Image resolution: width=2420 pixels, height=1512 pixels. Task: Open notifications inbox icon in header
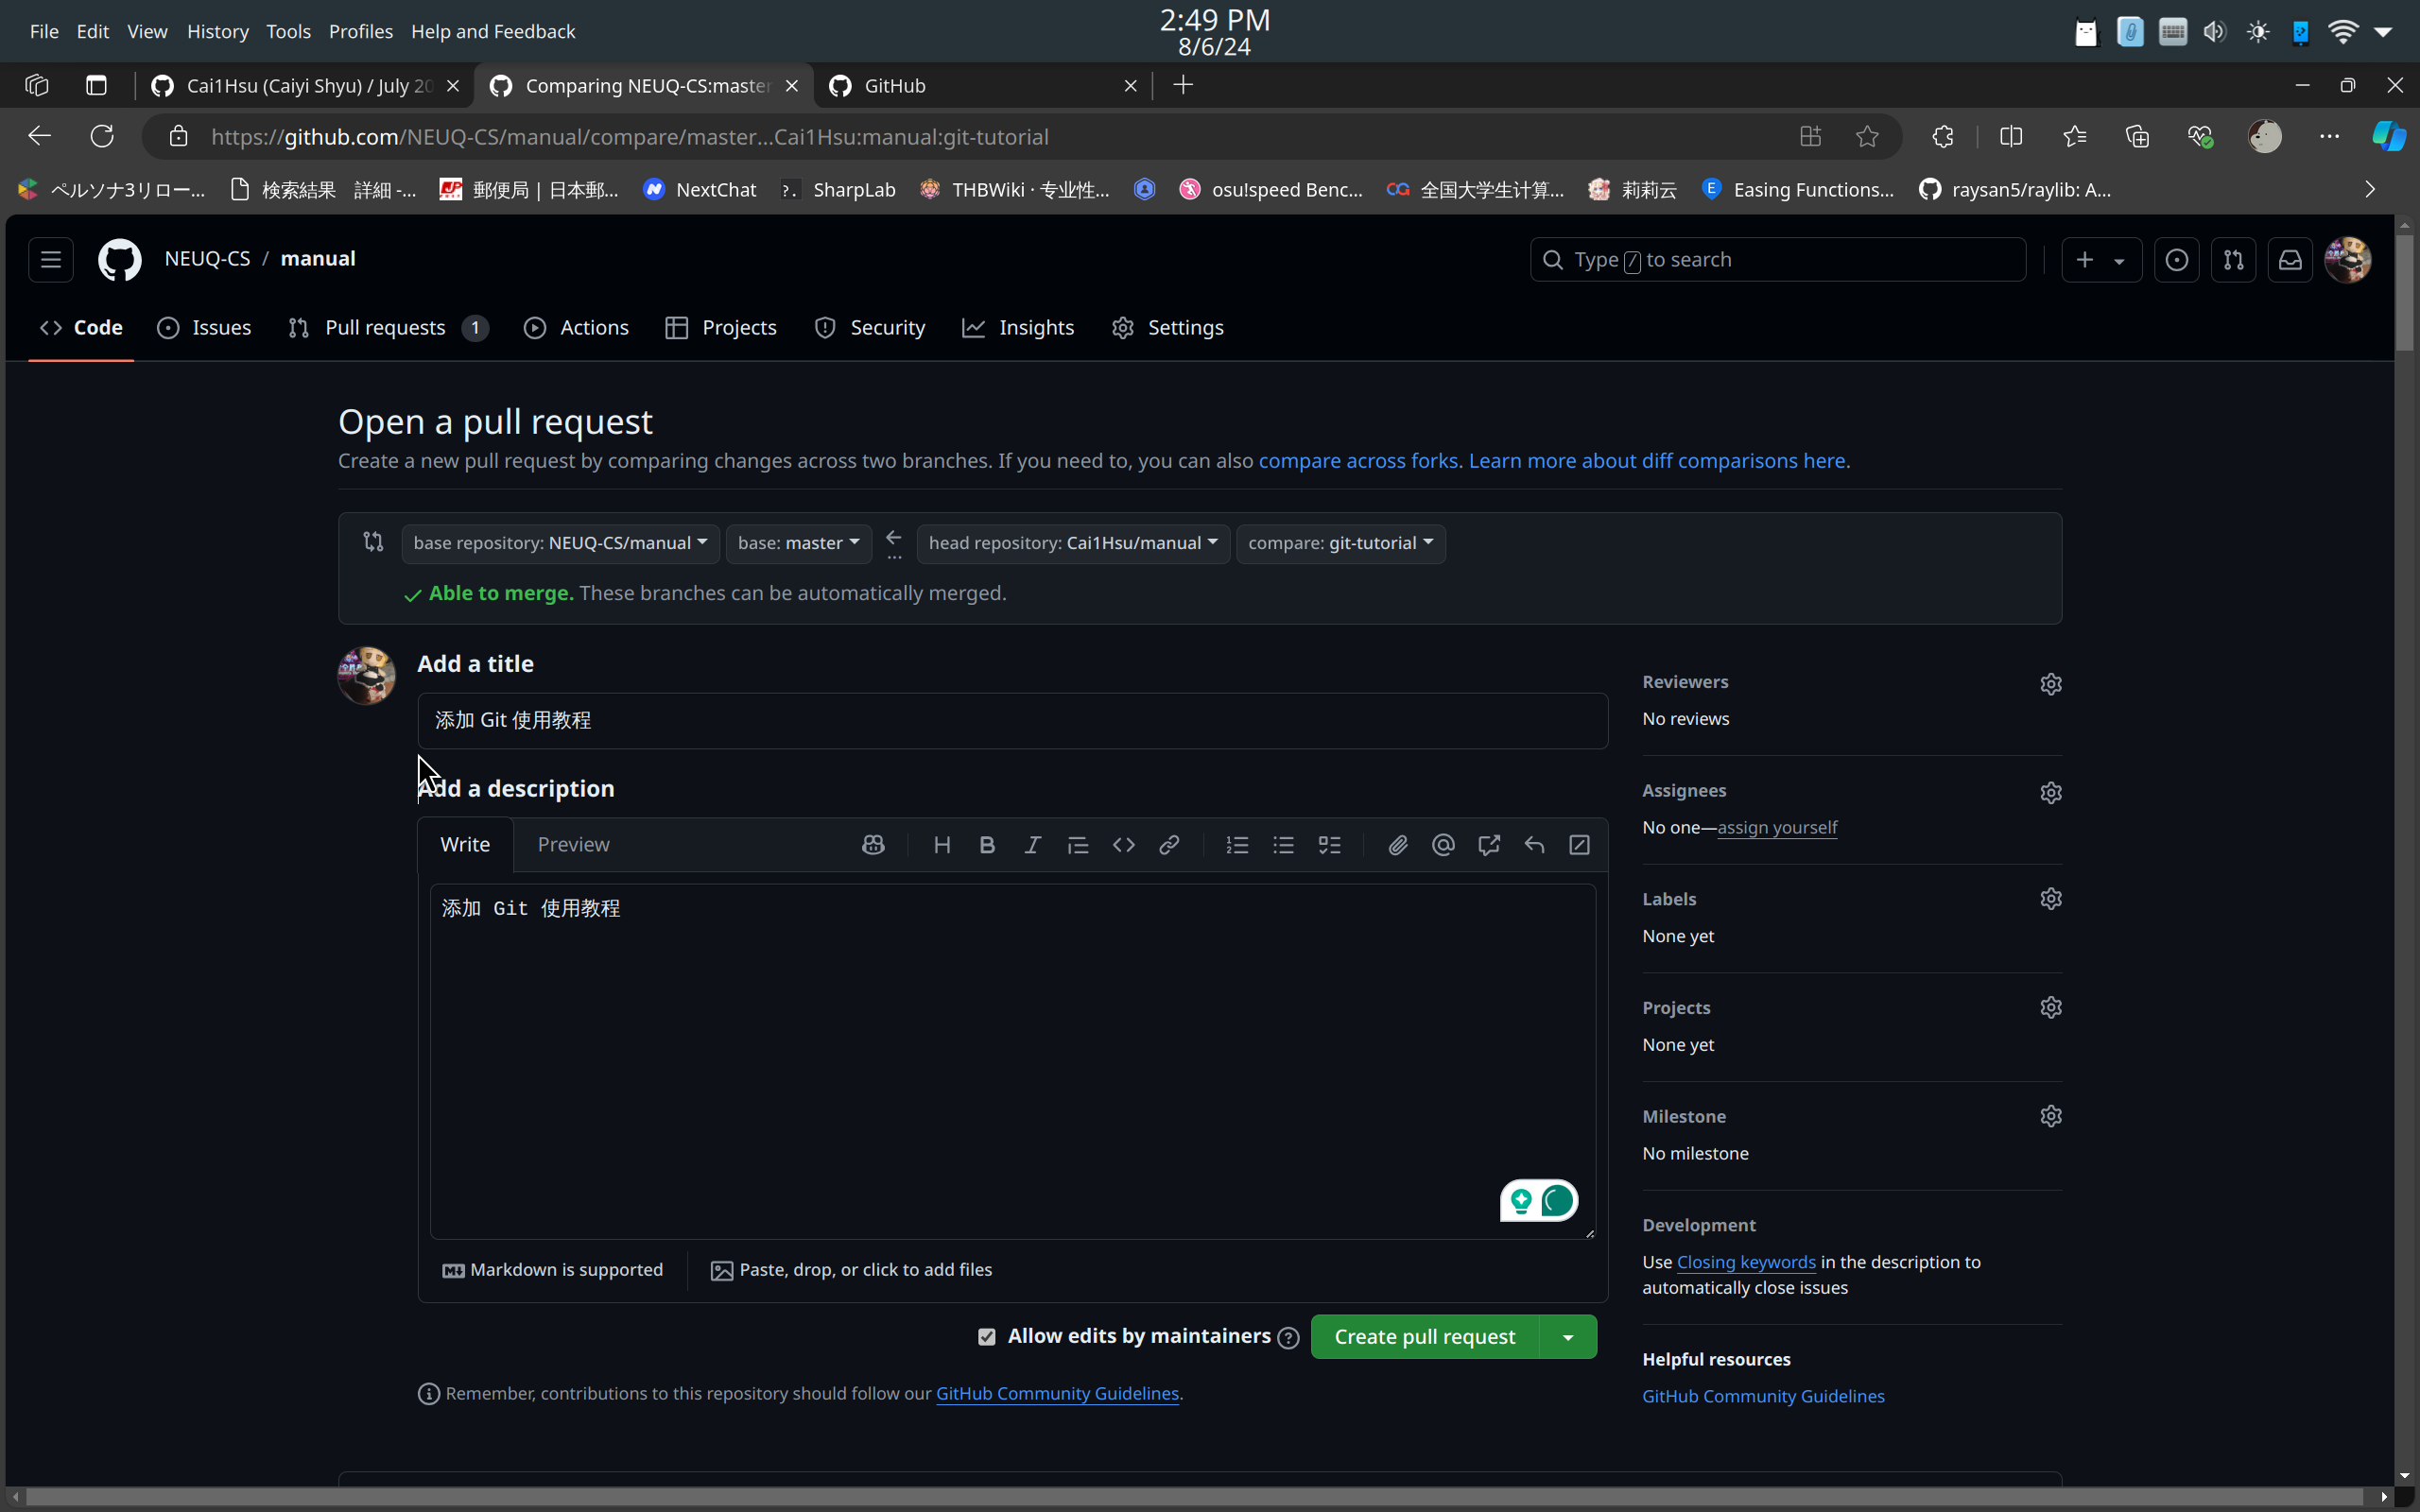coord(2290,260)
